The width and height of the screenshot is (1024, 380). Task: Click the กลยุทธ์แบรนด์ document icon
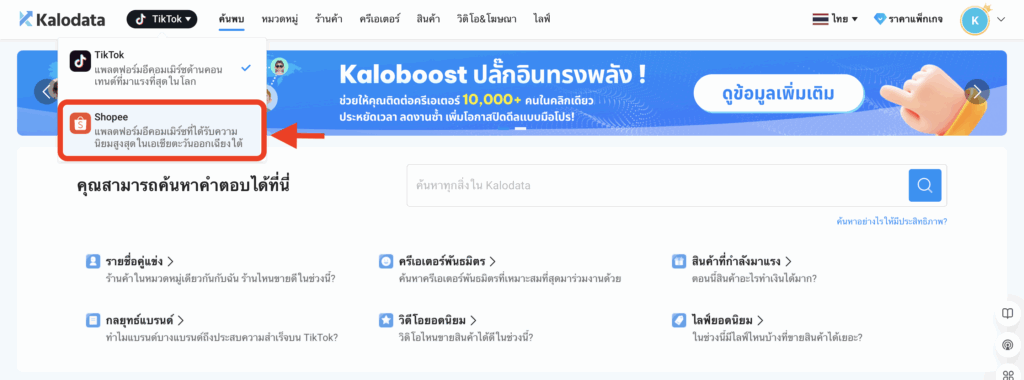coord(93,321)
